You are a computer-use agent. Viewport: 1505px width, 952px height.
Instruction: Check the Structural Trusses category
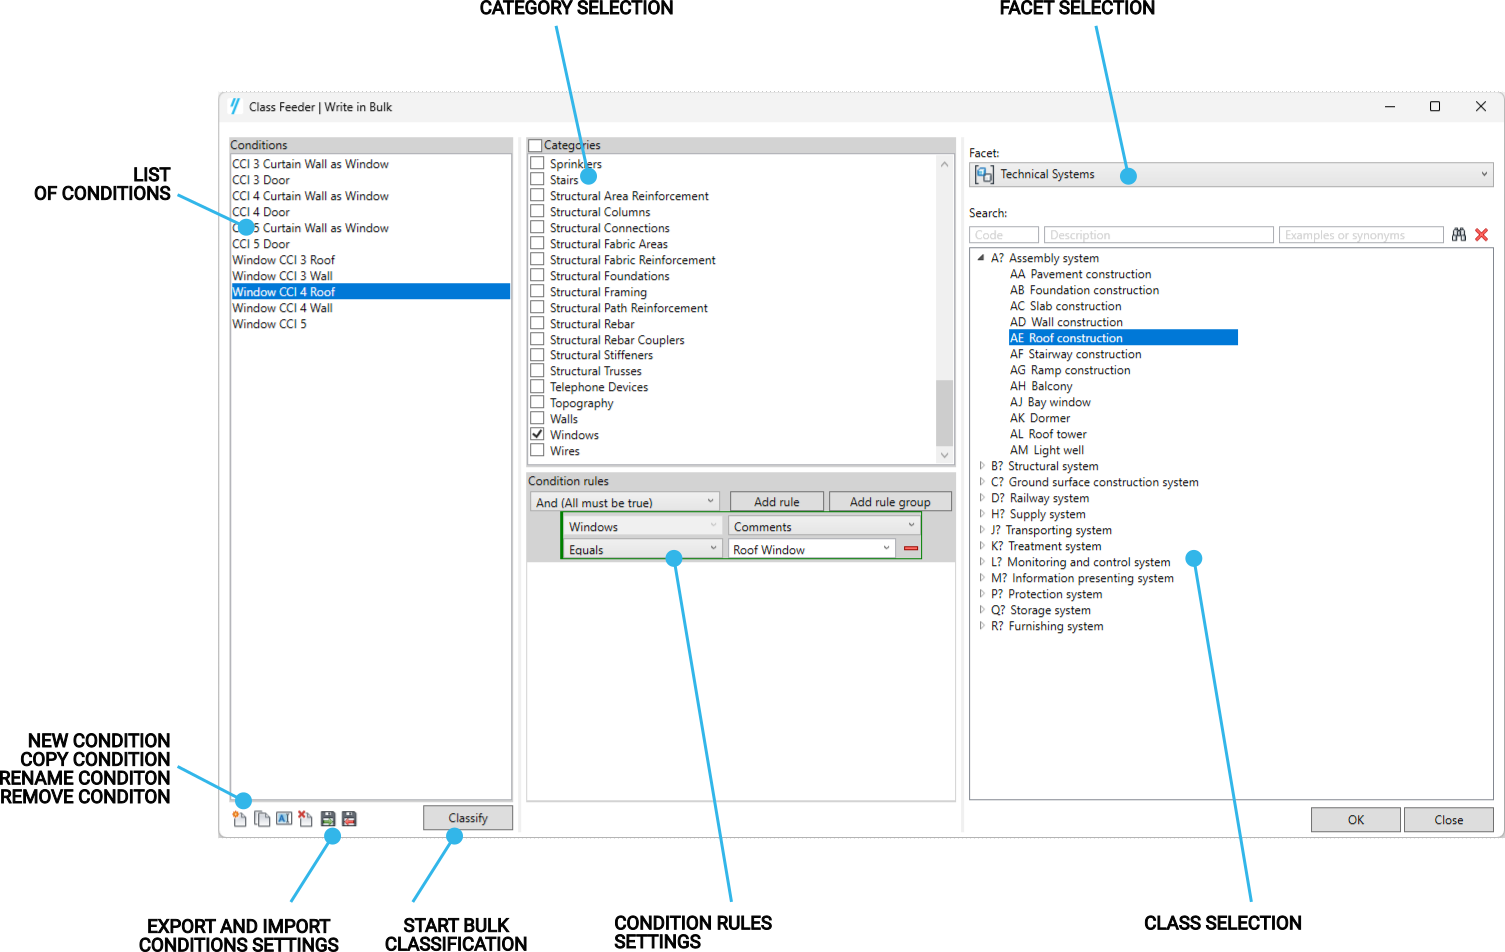[537, 371]
